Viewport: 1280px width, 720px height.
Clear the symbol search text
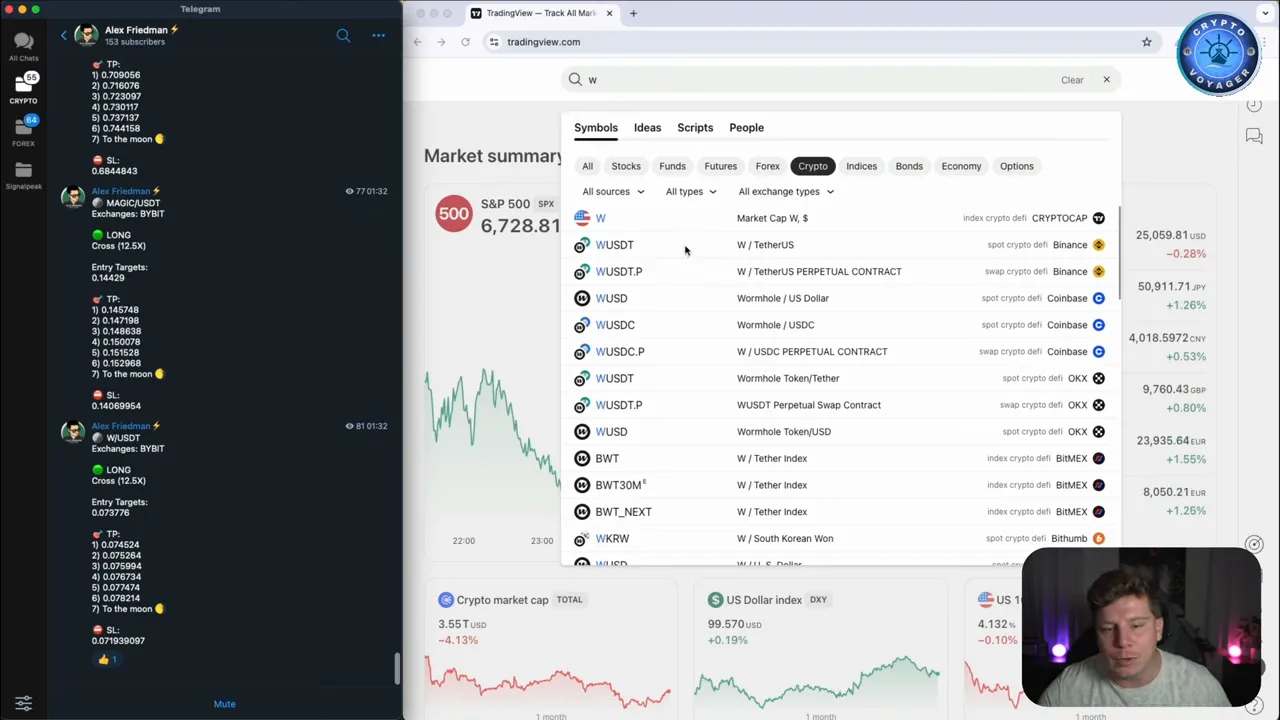pyautogui.click(x=1072, y=80)
